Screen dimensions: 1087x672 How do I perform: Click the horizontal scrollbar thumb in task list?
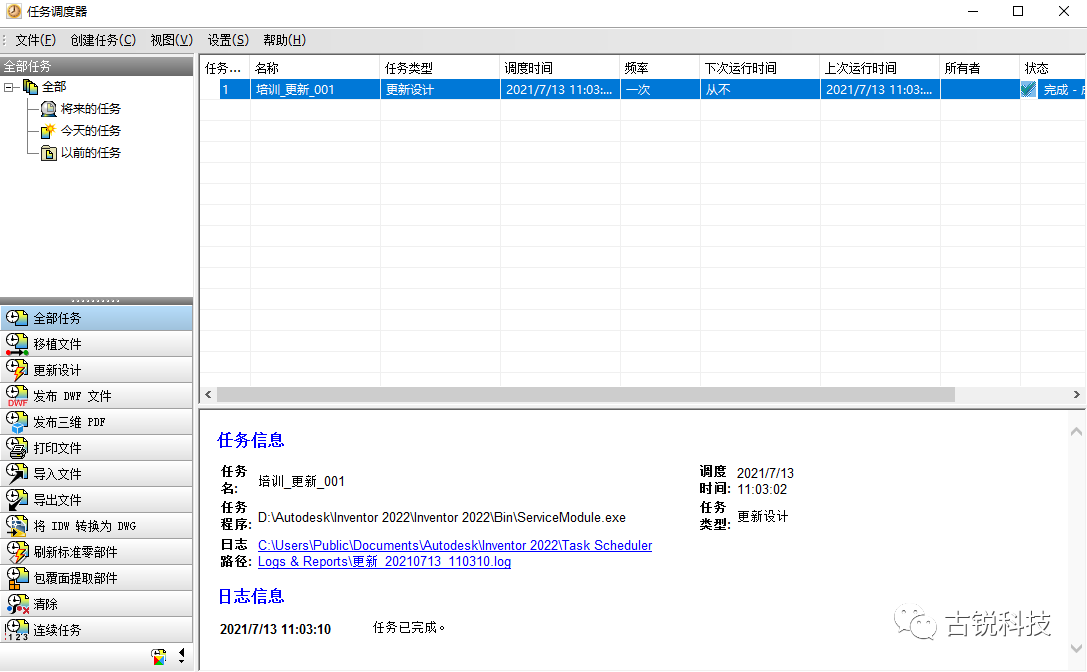coord(586,395)
